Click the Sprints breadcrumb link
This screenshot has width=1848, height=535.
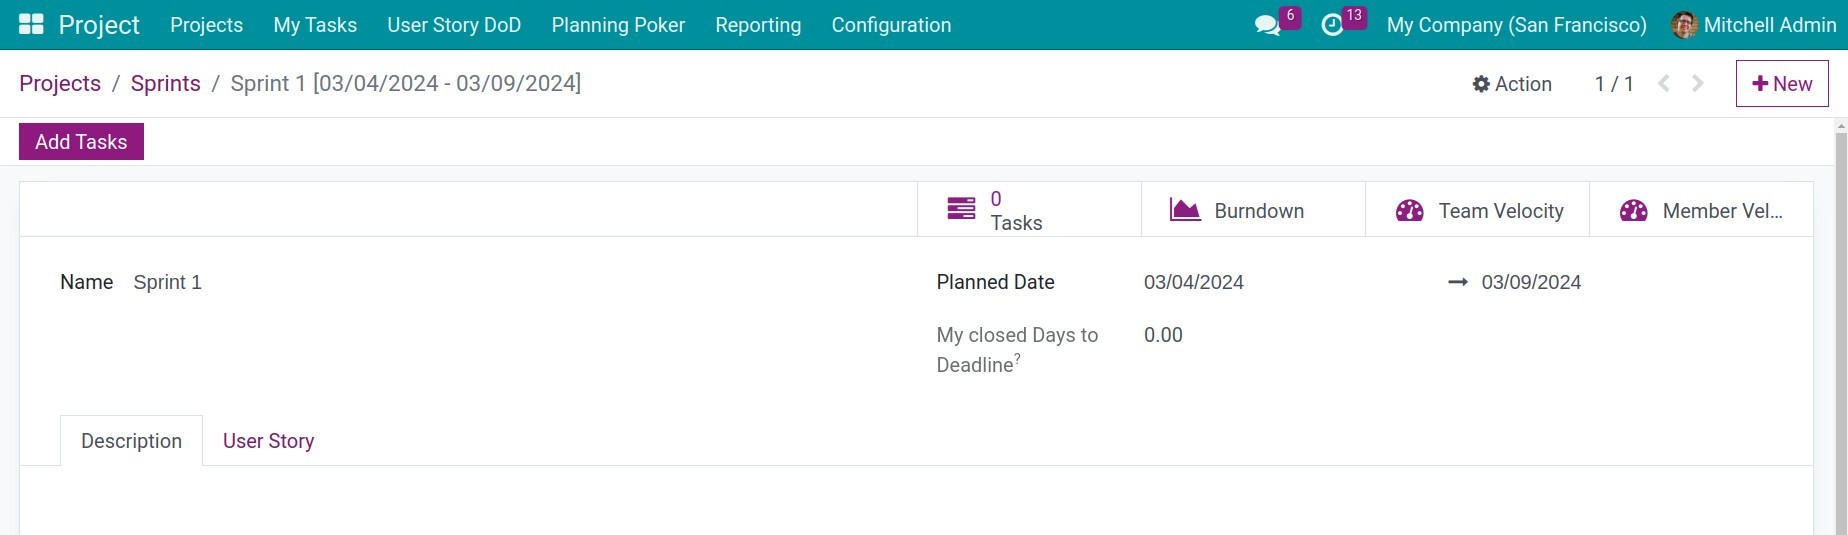pos(165,83)
